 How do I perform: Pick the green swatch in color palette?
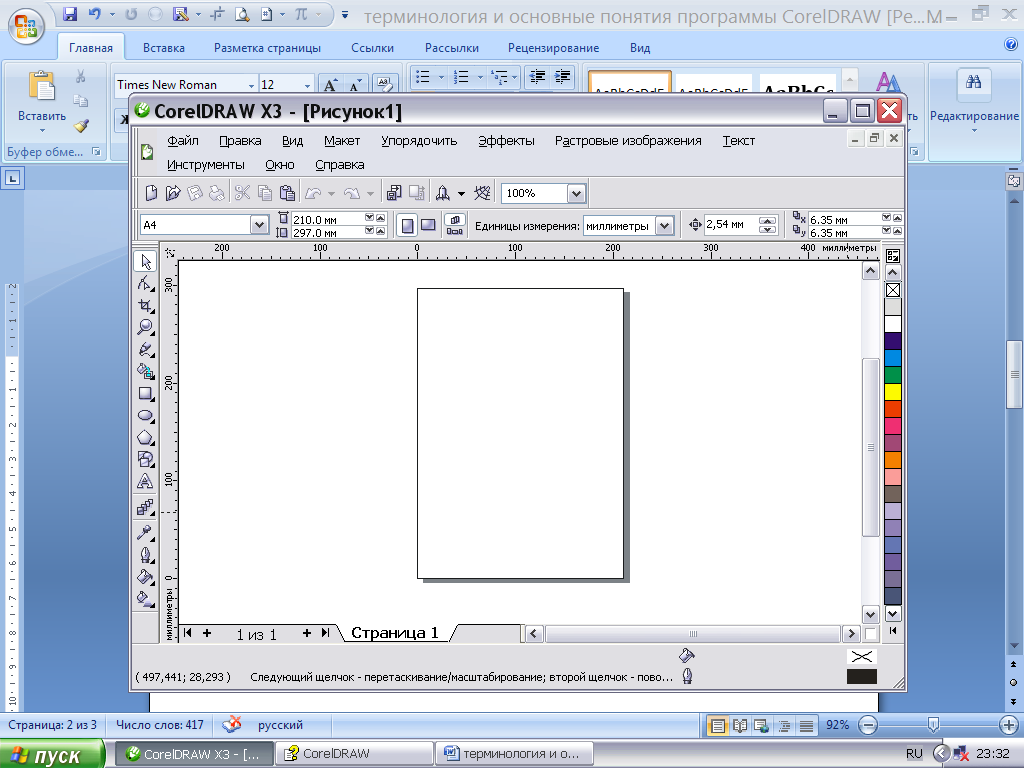[893, 375]
